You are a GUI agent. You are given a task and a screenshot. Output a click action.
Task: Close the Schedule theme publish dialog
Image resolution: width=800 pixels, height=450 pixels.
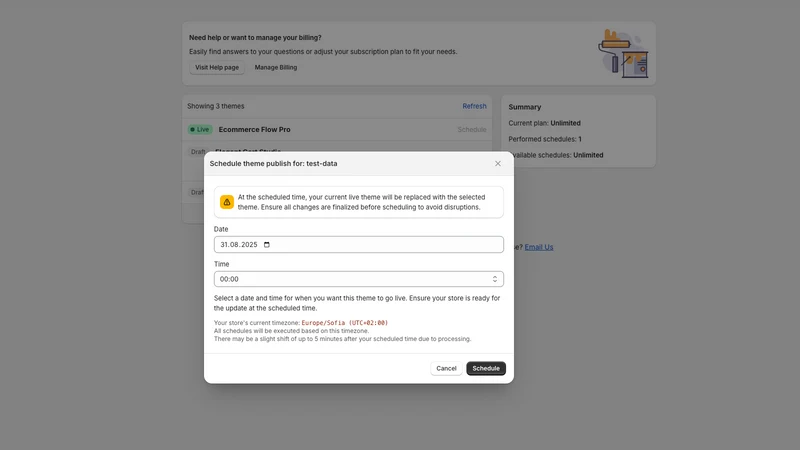coord(497,163)
